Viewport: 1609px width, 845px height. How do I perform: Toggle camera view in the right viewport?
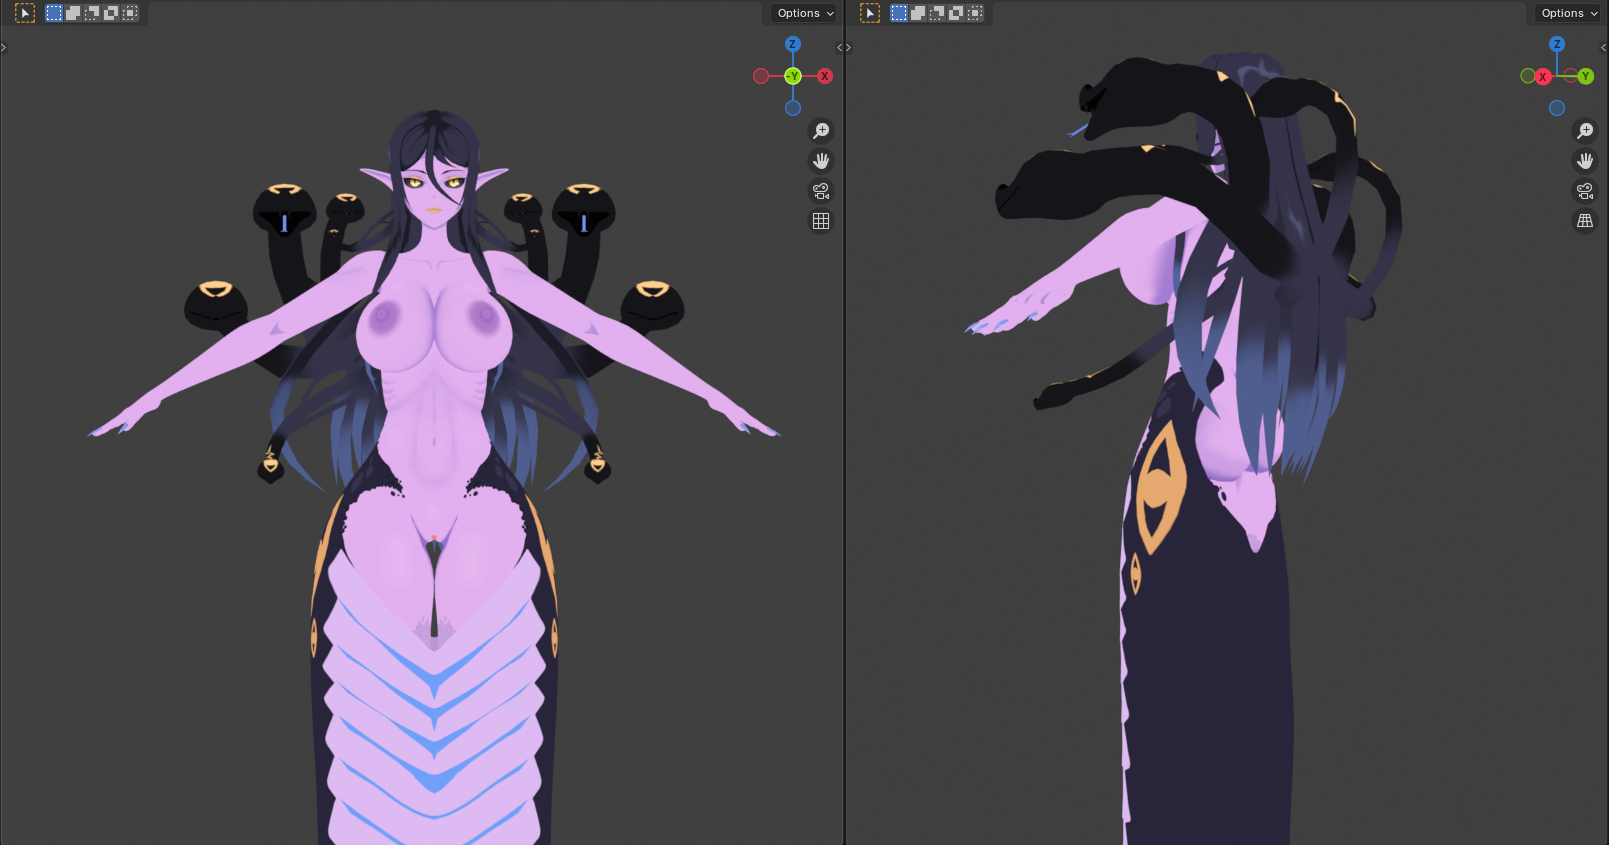point(1585,191)
